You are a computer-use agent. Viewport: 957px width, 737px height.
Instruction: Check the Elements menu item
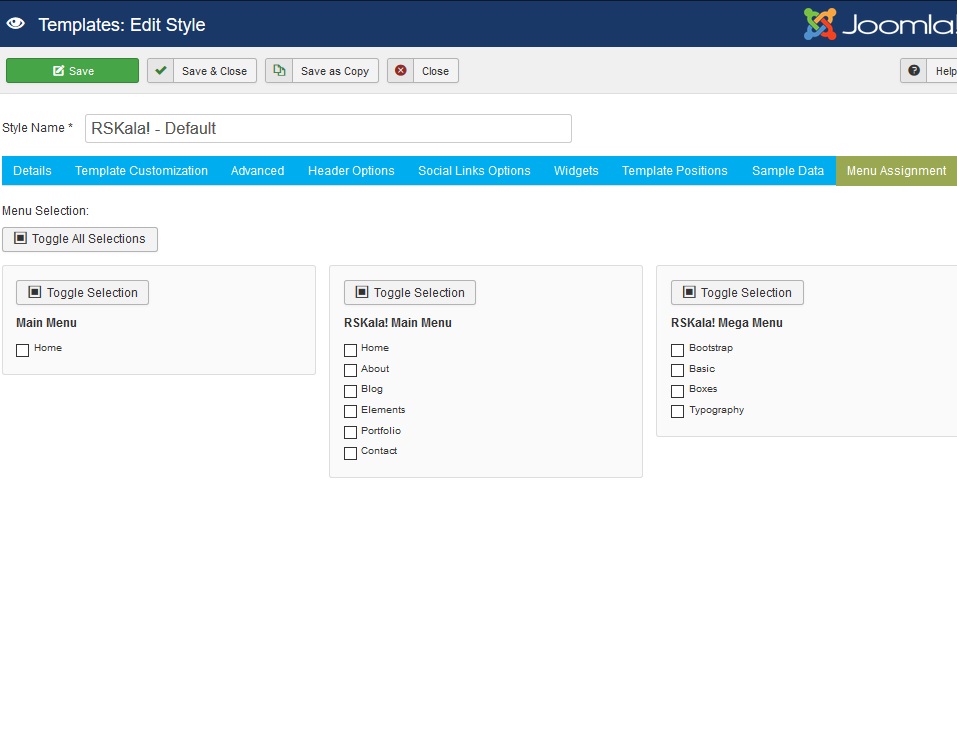pyautogui.click(x=350, y=411)
